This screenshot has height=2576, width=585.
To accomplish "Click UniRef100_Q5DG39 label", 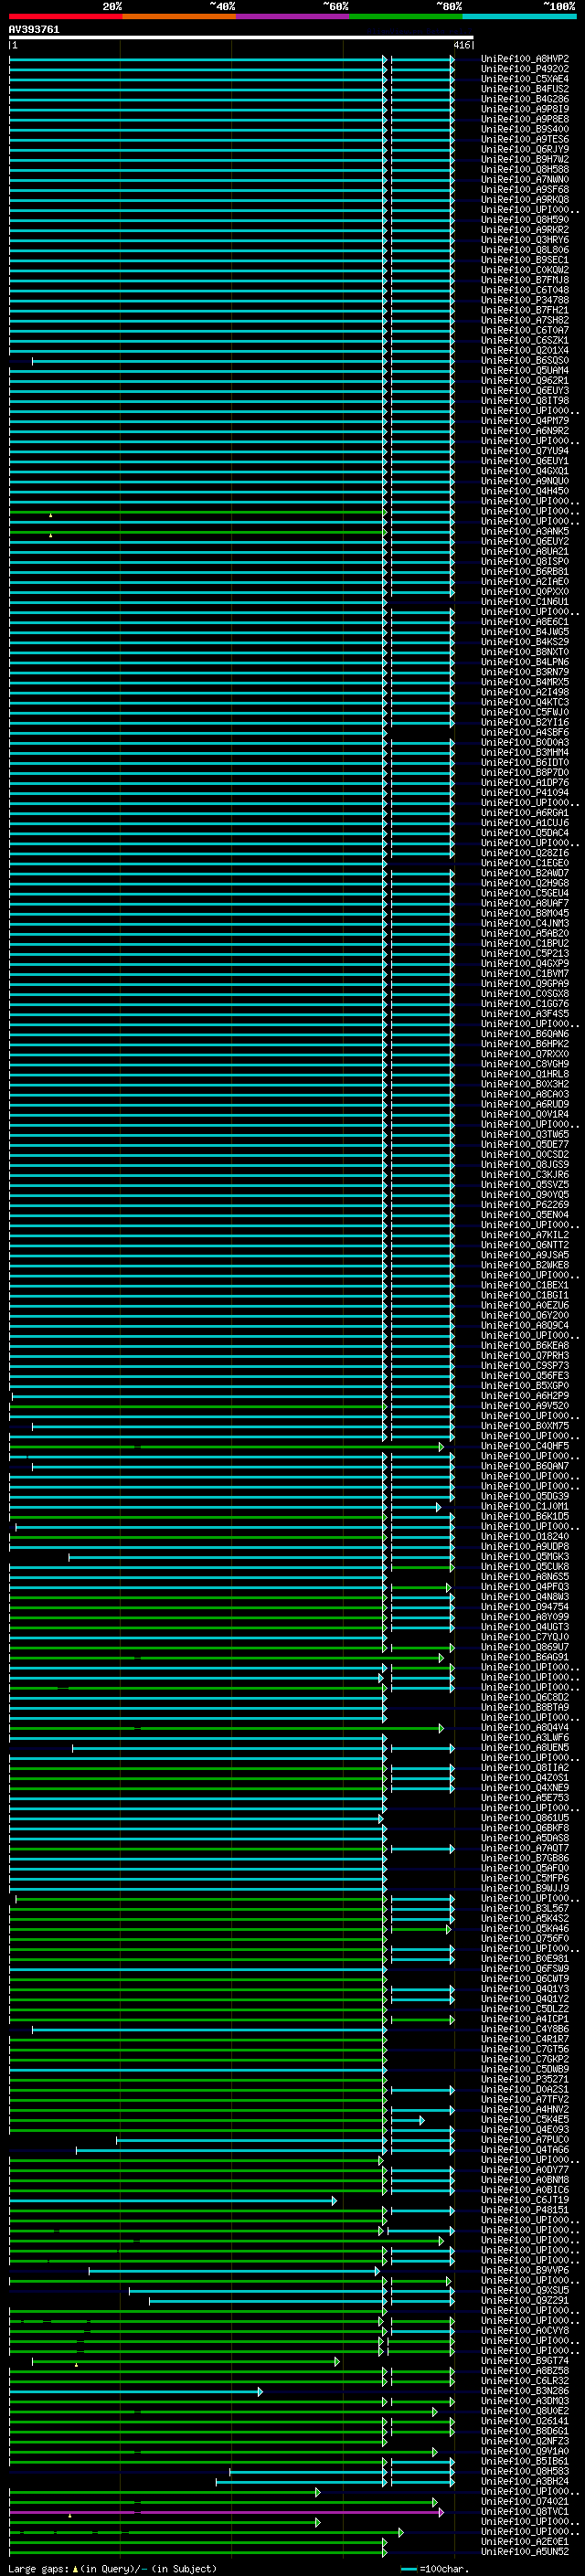I will [x=524, y=1495].
